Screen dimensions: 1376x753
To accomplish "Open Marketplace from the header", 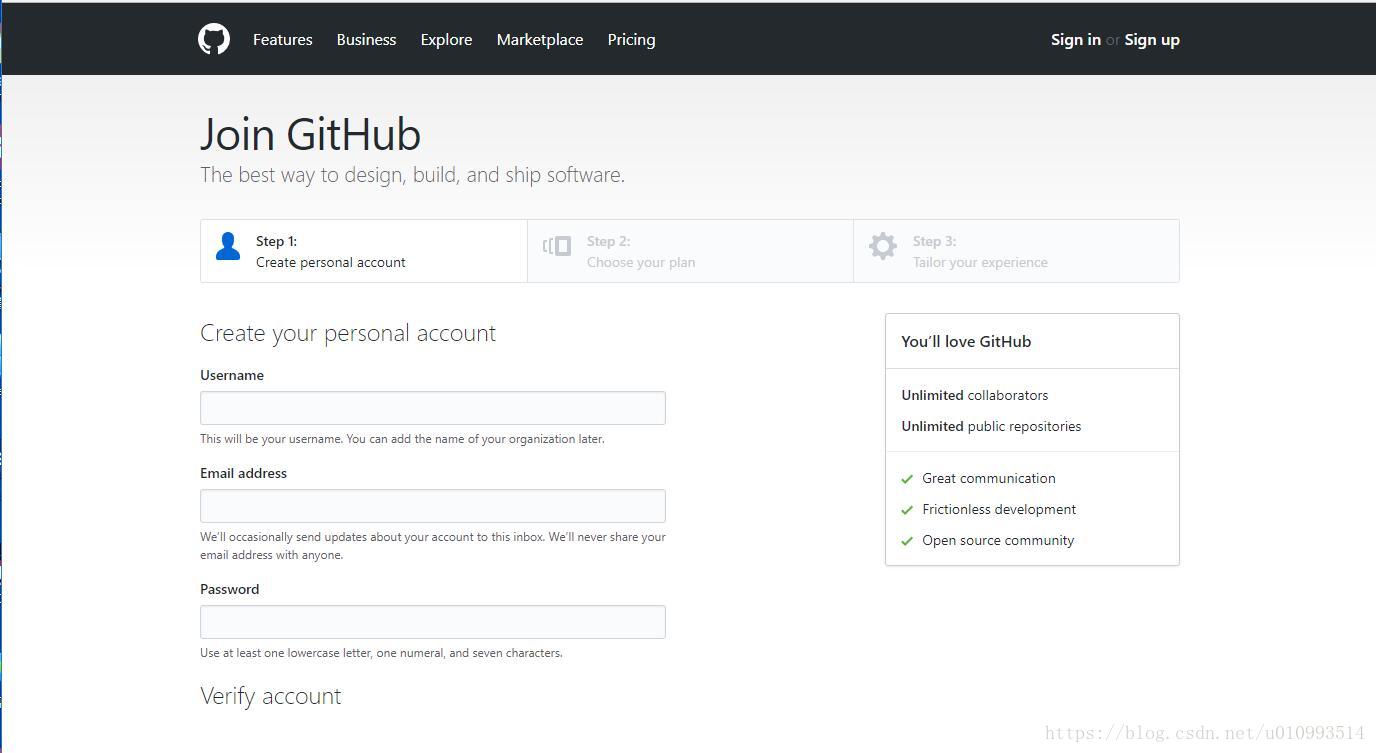I will point(540,40).
